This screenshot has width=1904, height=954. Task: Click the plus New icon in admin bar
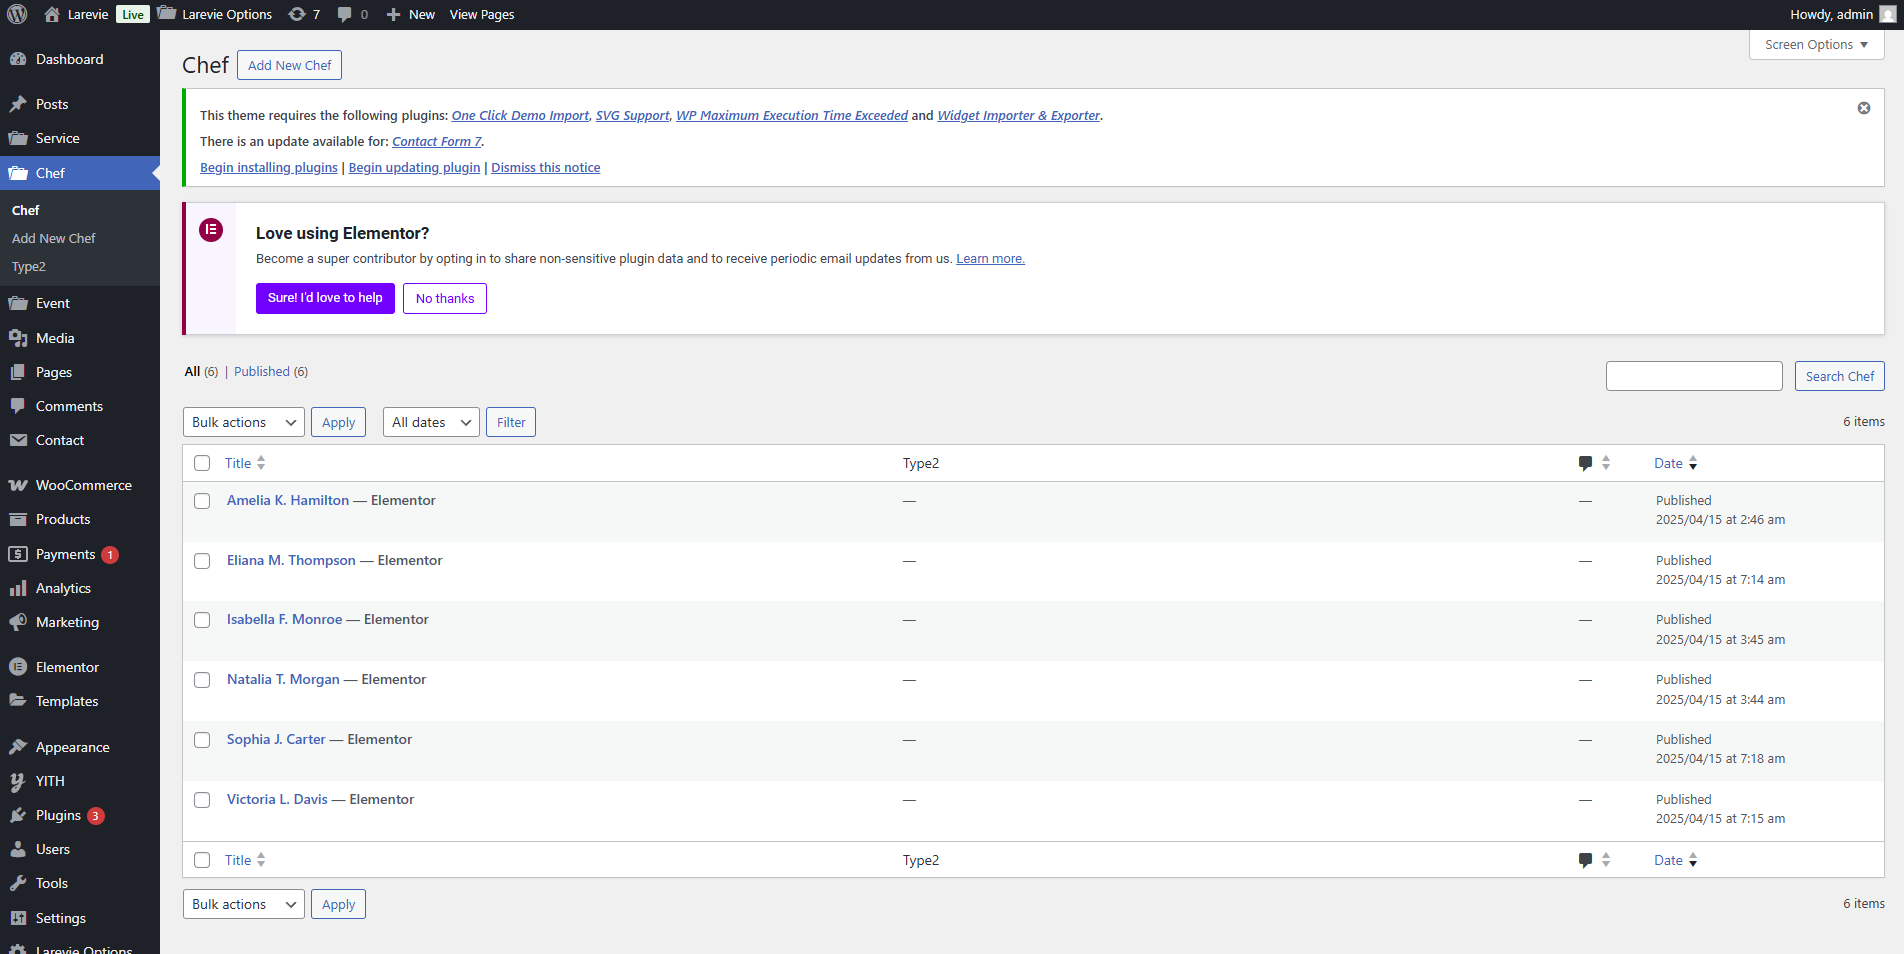click(393, 14)
